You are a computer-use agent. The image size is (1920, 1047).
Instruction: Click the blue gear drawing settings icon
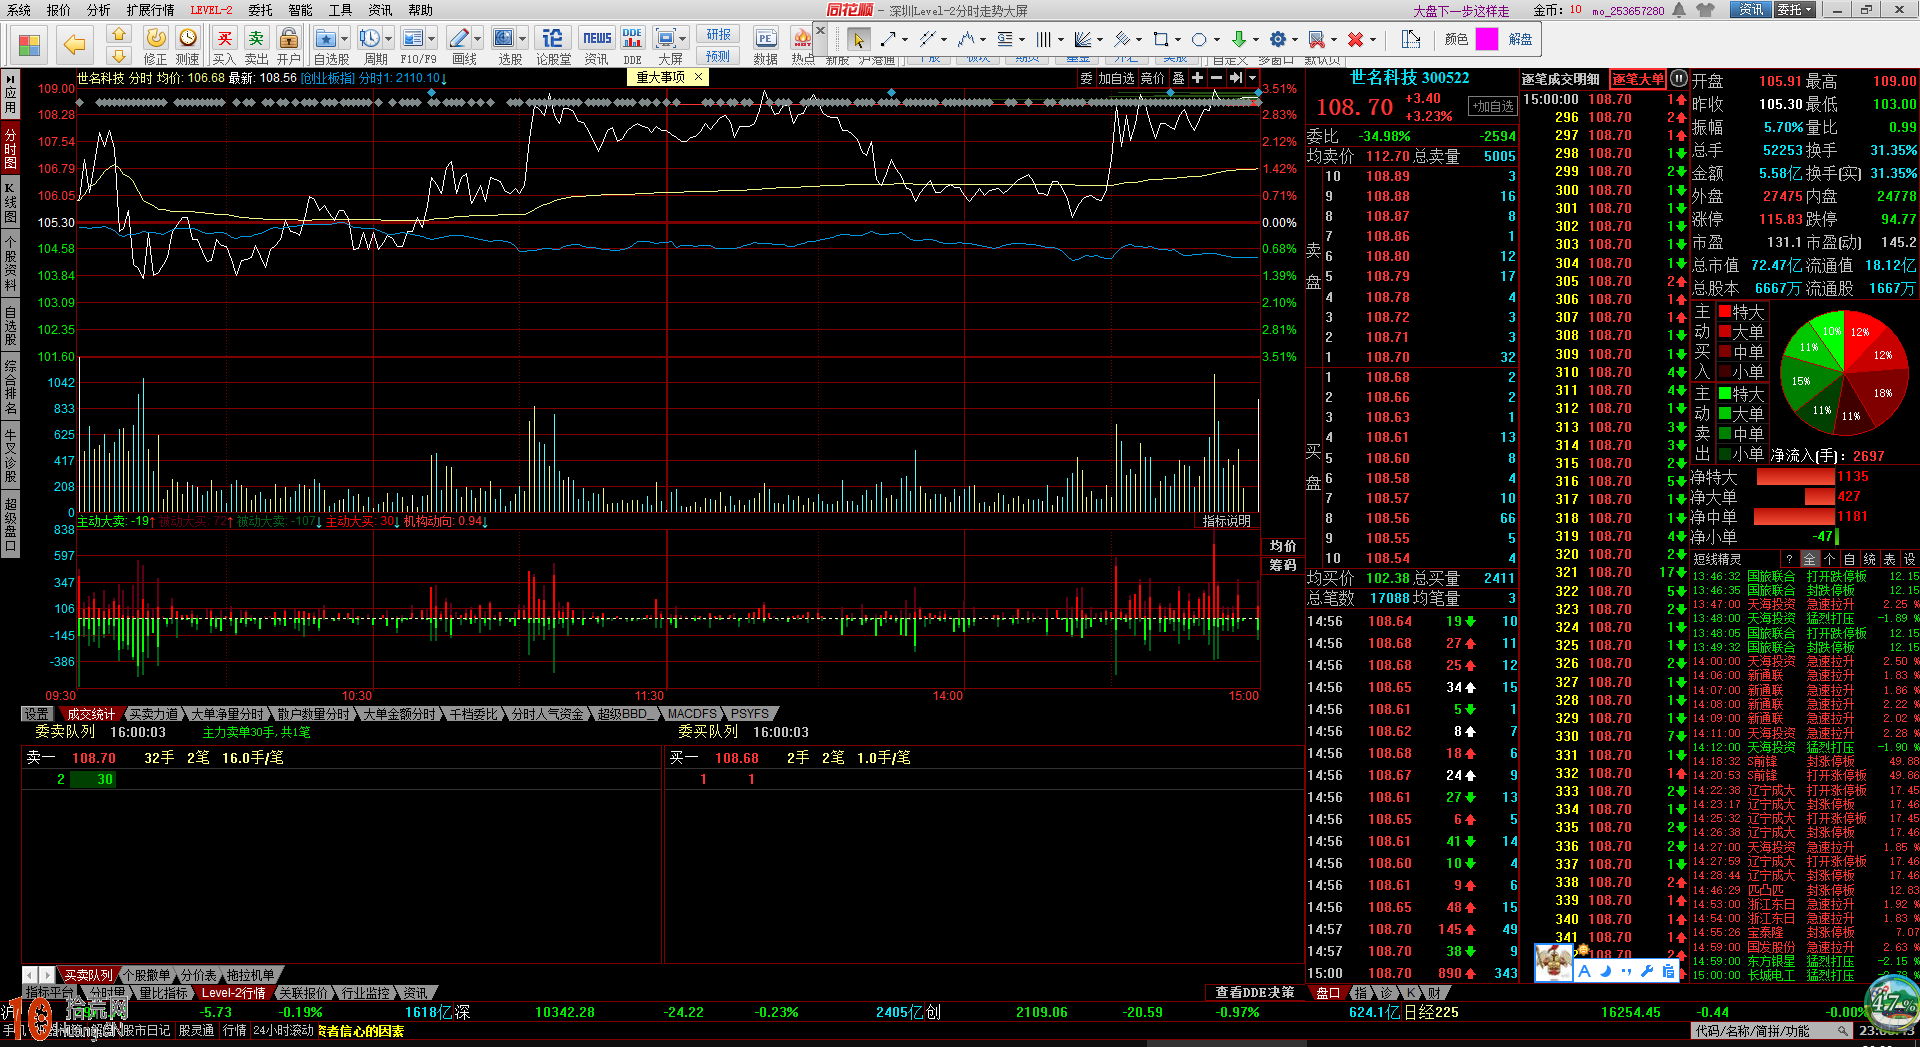tap(1277, 39)
